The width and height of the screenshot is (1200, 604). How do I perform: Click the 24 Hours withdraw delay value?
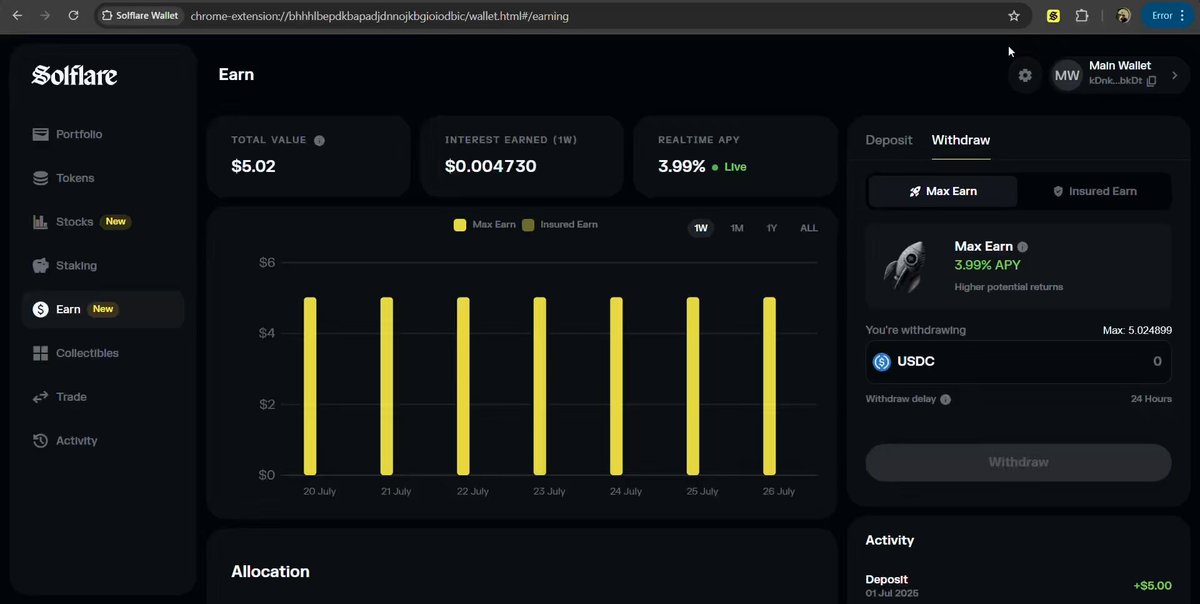point(1151,399)
